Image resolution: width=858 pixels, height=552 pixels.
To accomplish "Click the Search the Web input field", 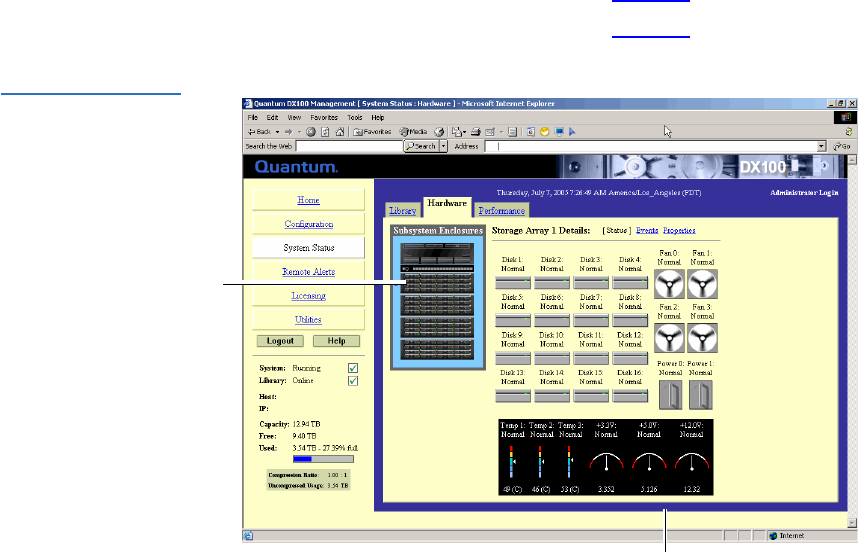I will 349,147.
